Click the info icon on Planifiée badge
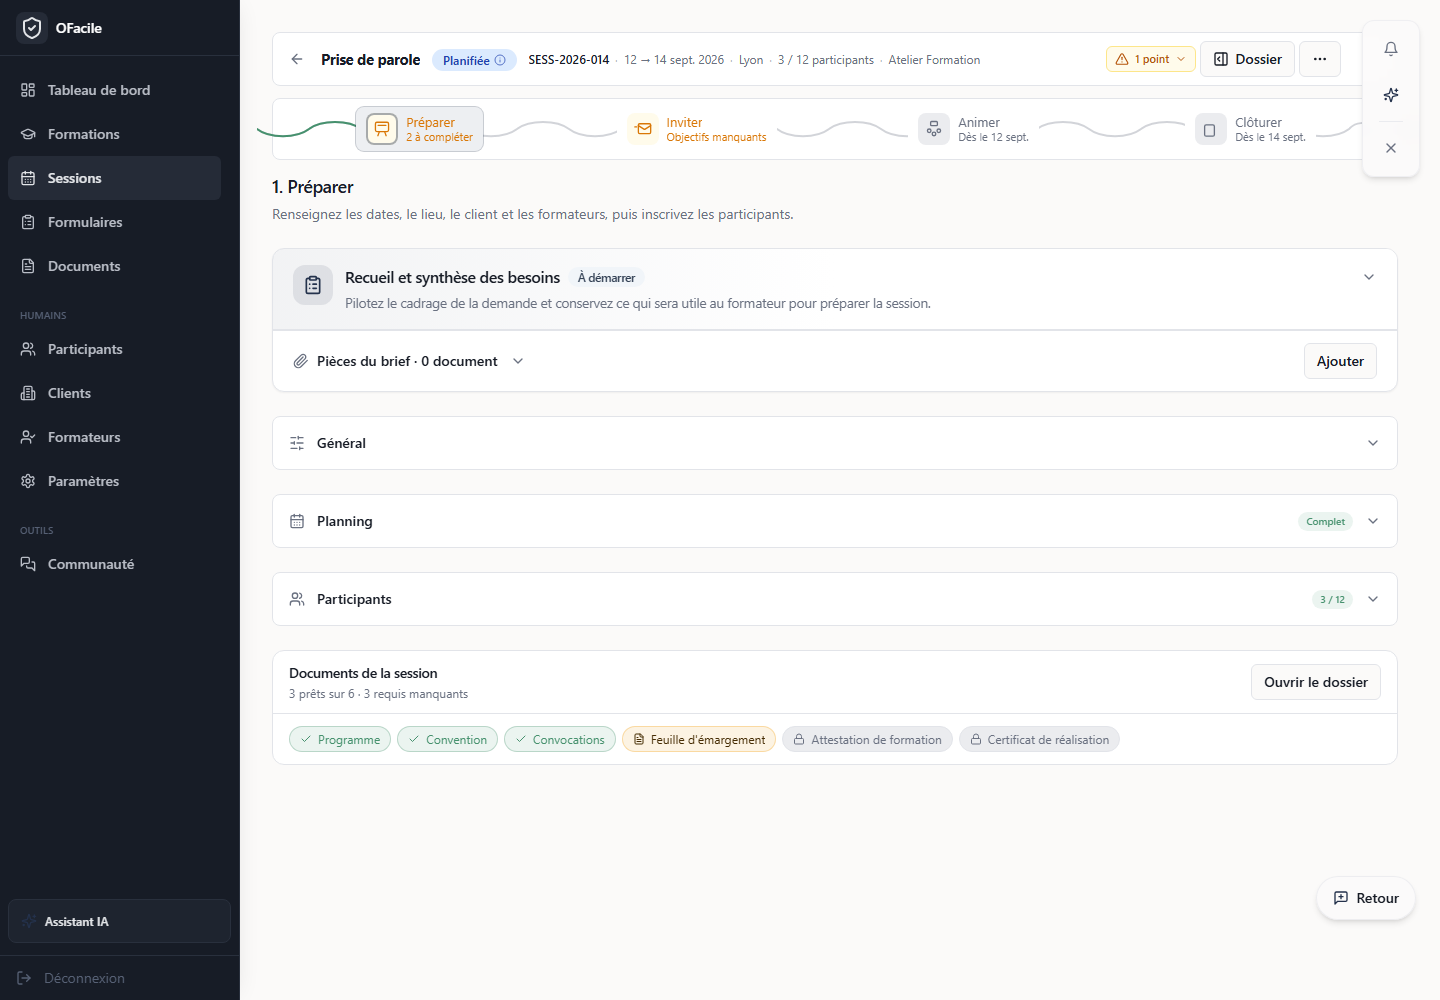Screen dimensions: 1440x1000 [x=500, y=60]
